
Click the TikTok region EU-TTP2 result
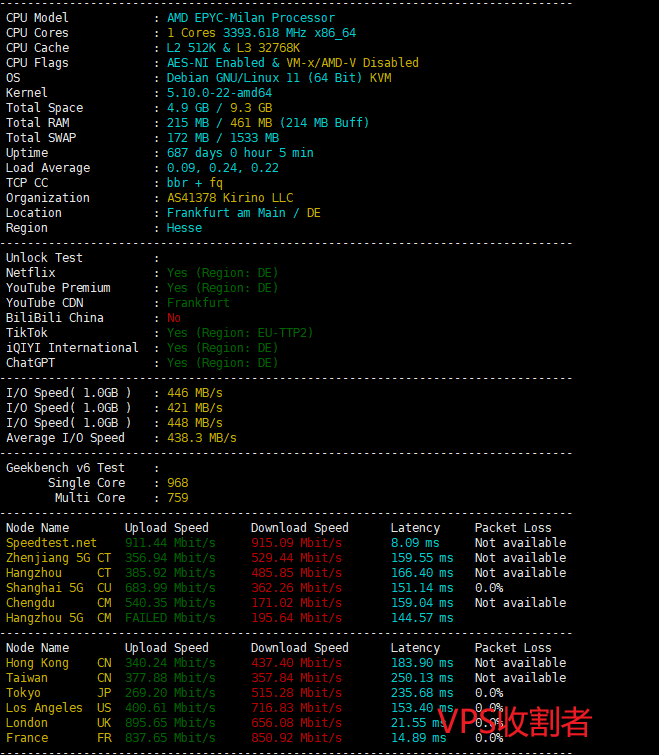pos(240,333)
